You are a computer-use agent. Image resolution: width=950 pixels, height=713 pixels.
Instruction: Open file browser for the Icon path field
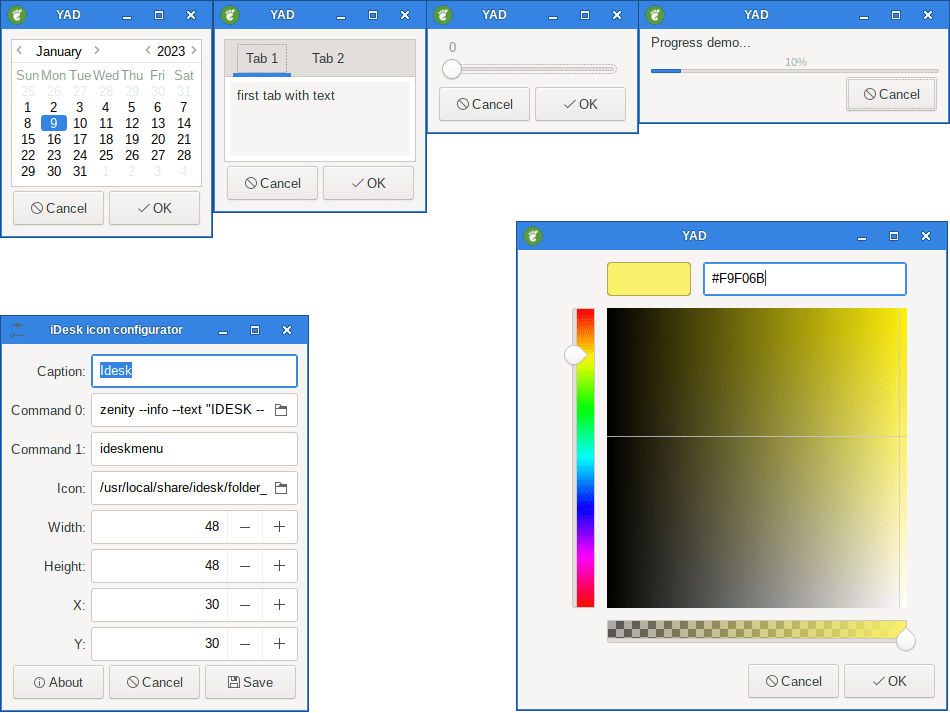tap(283, 488)
